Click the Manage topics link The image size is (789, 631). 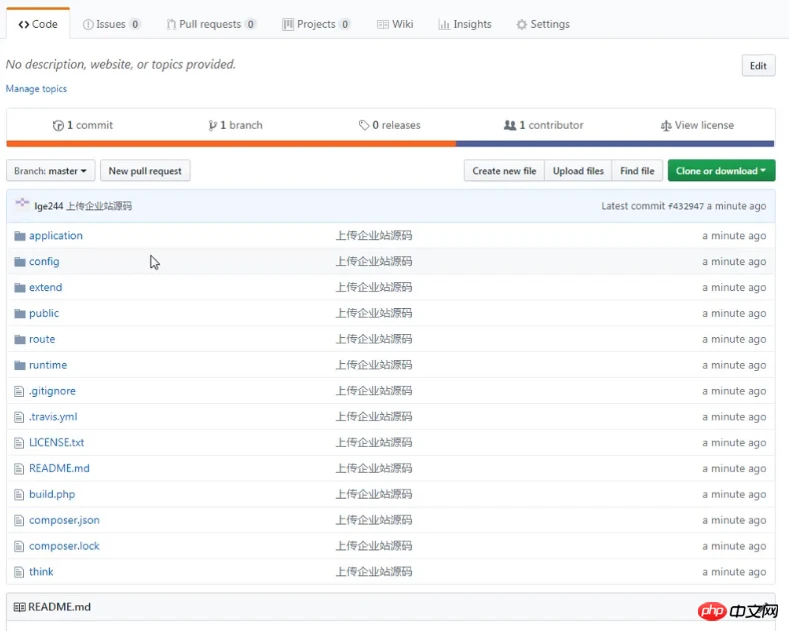point(36,89)
